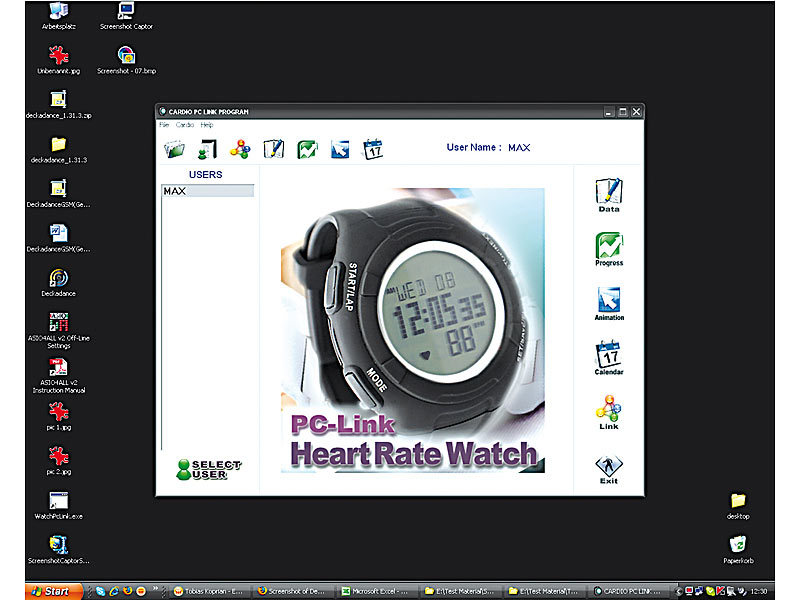Screen dimensions: 800x600
Task: Select the DeckadanceGSM zip archive on desktop
Action: [x=59, y=194]
